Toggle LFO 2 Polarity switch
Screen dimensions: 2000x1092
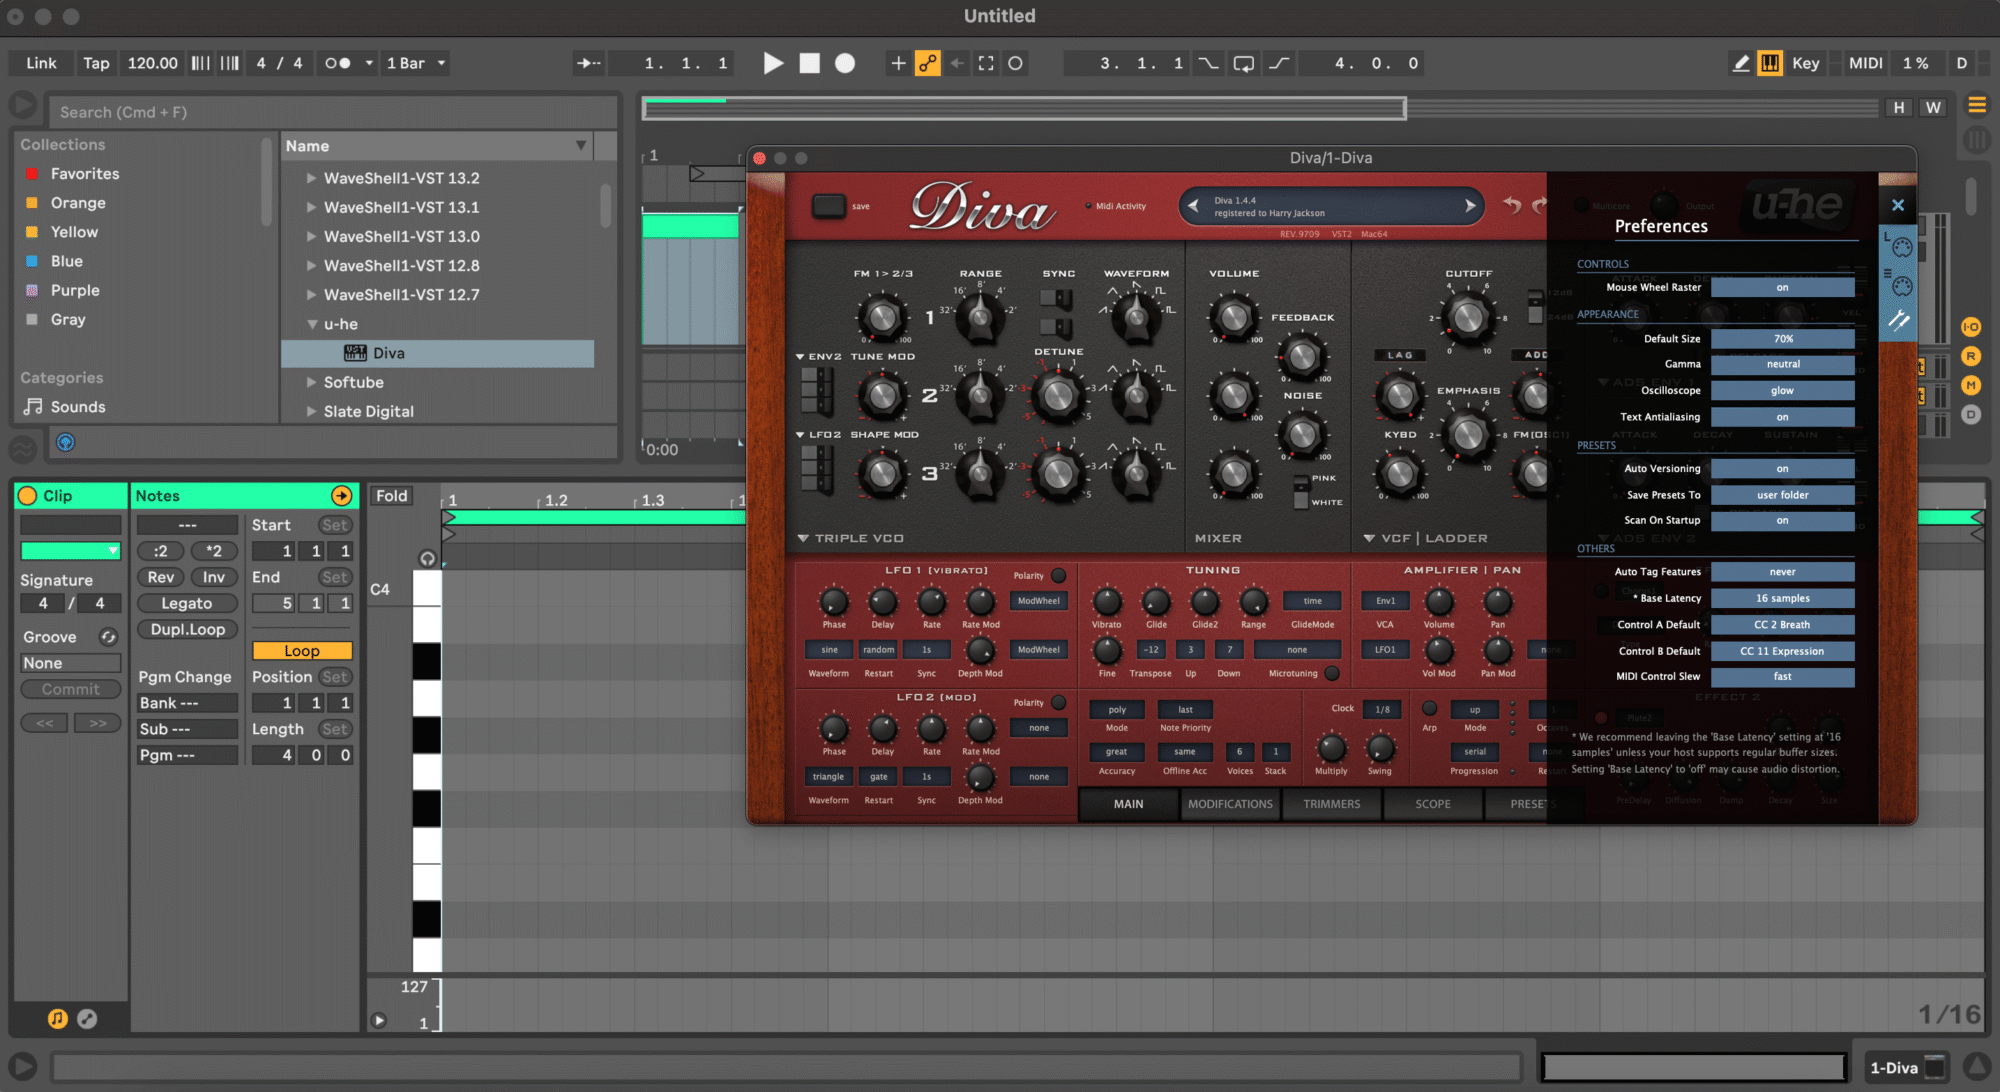(x=1058, y=703)
